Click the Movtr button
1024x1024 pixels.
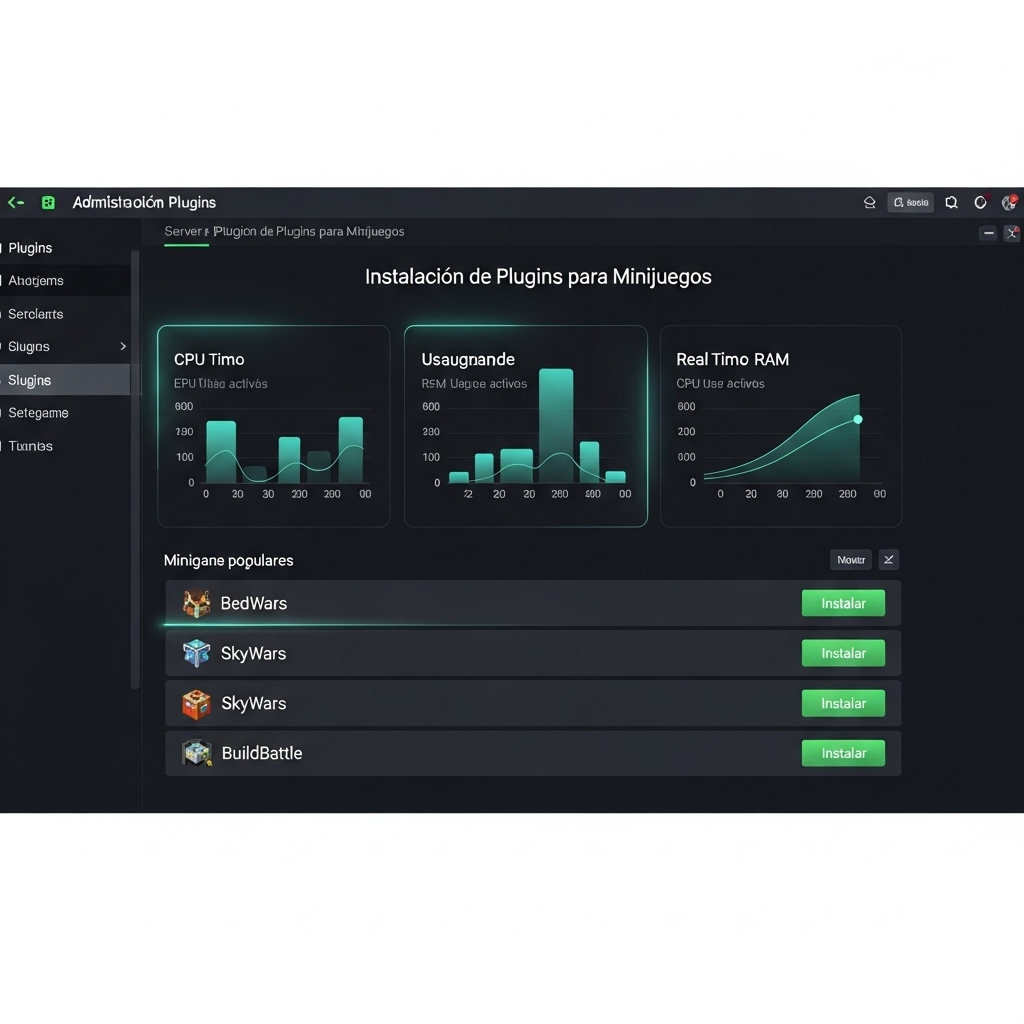pyautogui.click(x=851, y=560)
